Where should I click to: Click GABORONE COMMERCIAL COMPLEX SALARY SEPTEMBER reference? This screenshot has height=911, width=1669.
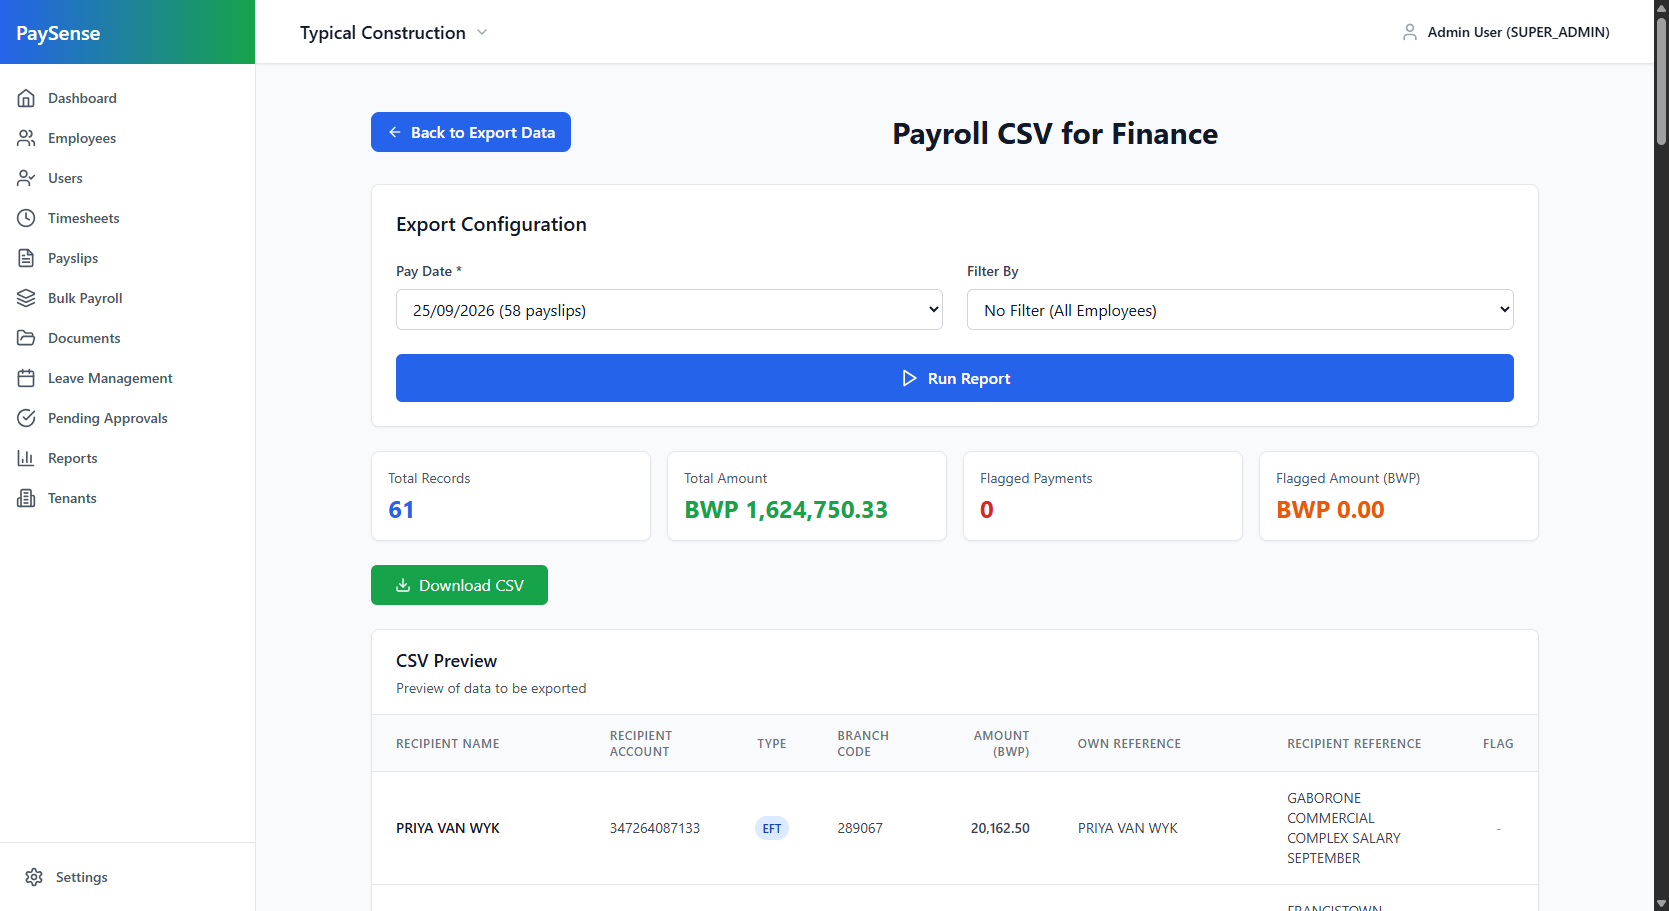[x=1343, y=828]
